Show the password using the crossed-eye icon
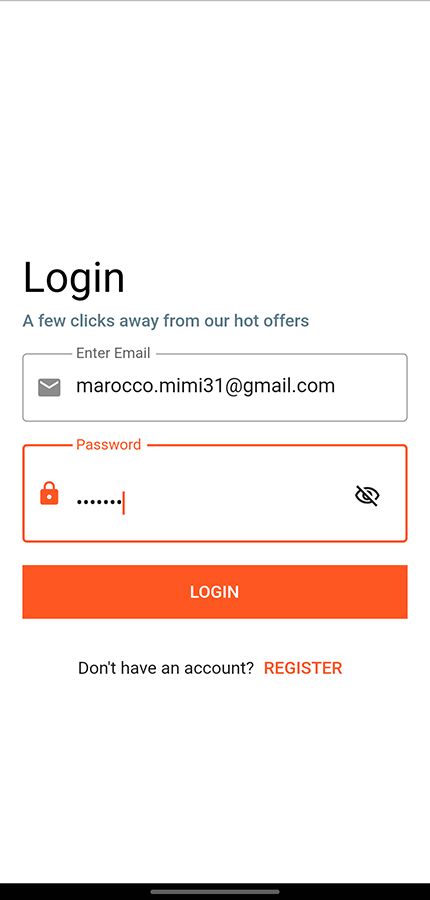Image resolution: width=430 pixels, height=900 pixels. click(367, 495)
